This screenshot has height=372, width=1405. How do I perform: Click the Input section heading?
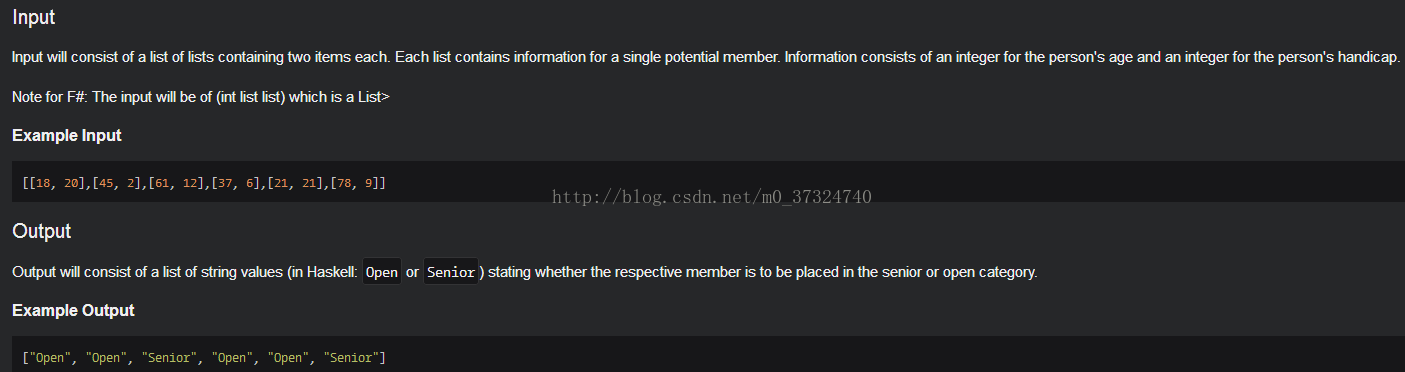tap(34, 18)
